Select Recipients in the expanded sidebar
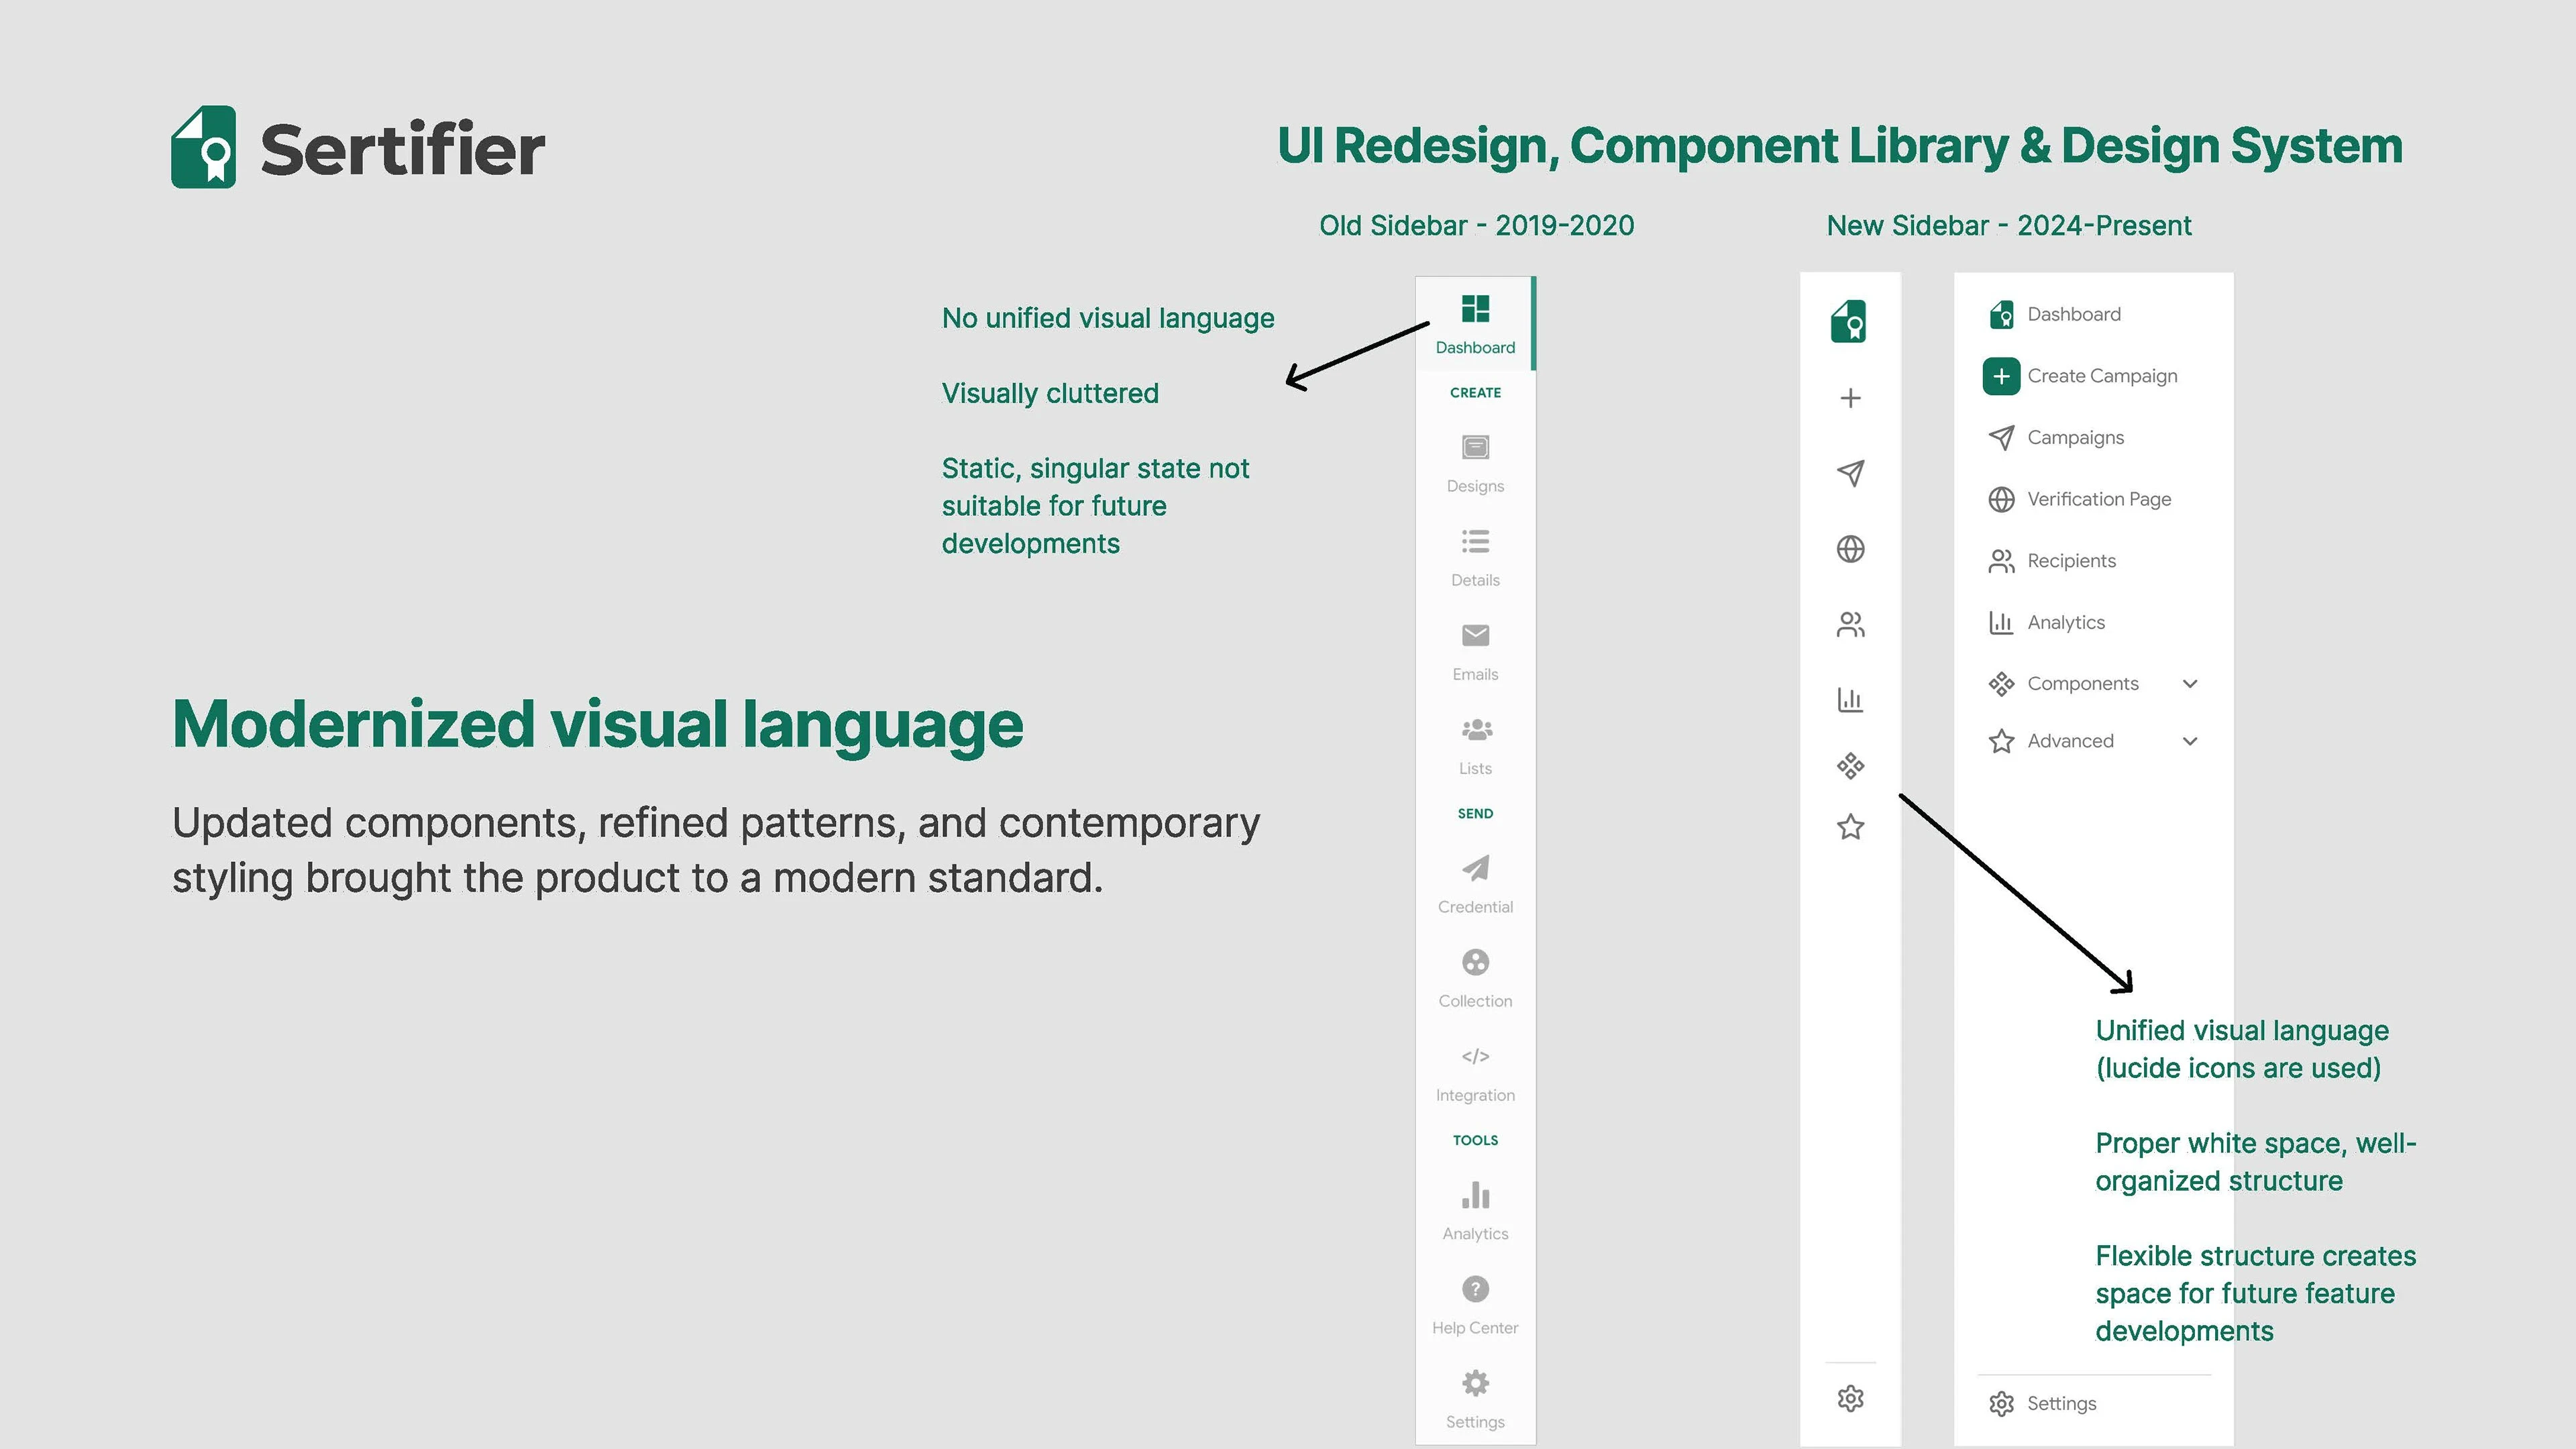The height and width of the screenshot is (1449, 2576). pos(2071,561)
